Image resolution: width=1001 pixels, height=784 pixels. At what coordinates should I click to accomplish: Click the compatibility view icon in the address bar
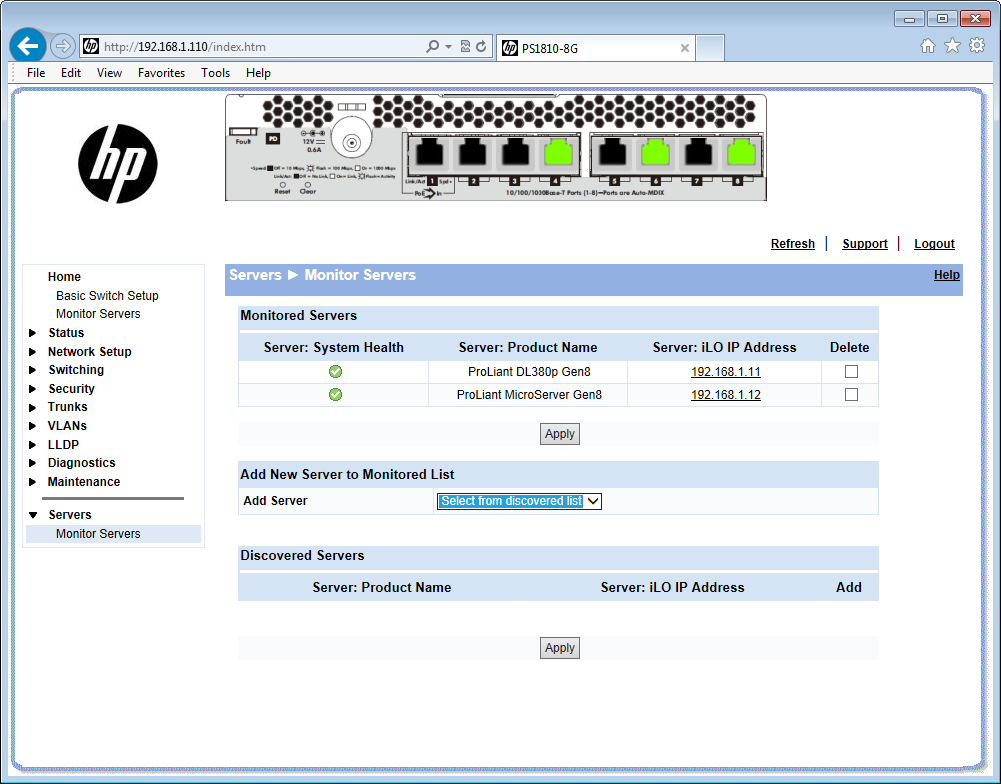(x=465, y=45)
